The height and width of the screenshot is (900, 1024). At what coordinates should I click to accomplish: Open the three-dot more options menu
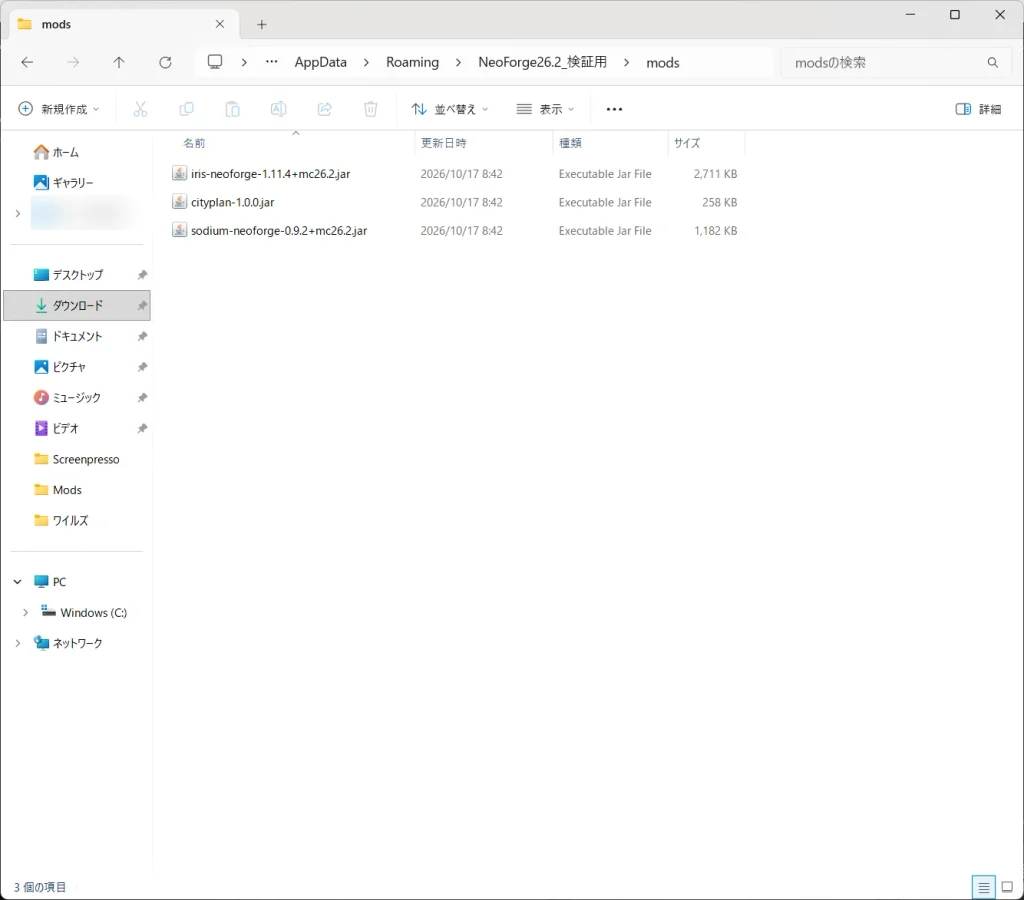click(x=615, y=109)
